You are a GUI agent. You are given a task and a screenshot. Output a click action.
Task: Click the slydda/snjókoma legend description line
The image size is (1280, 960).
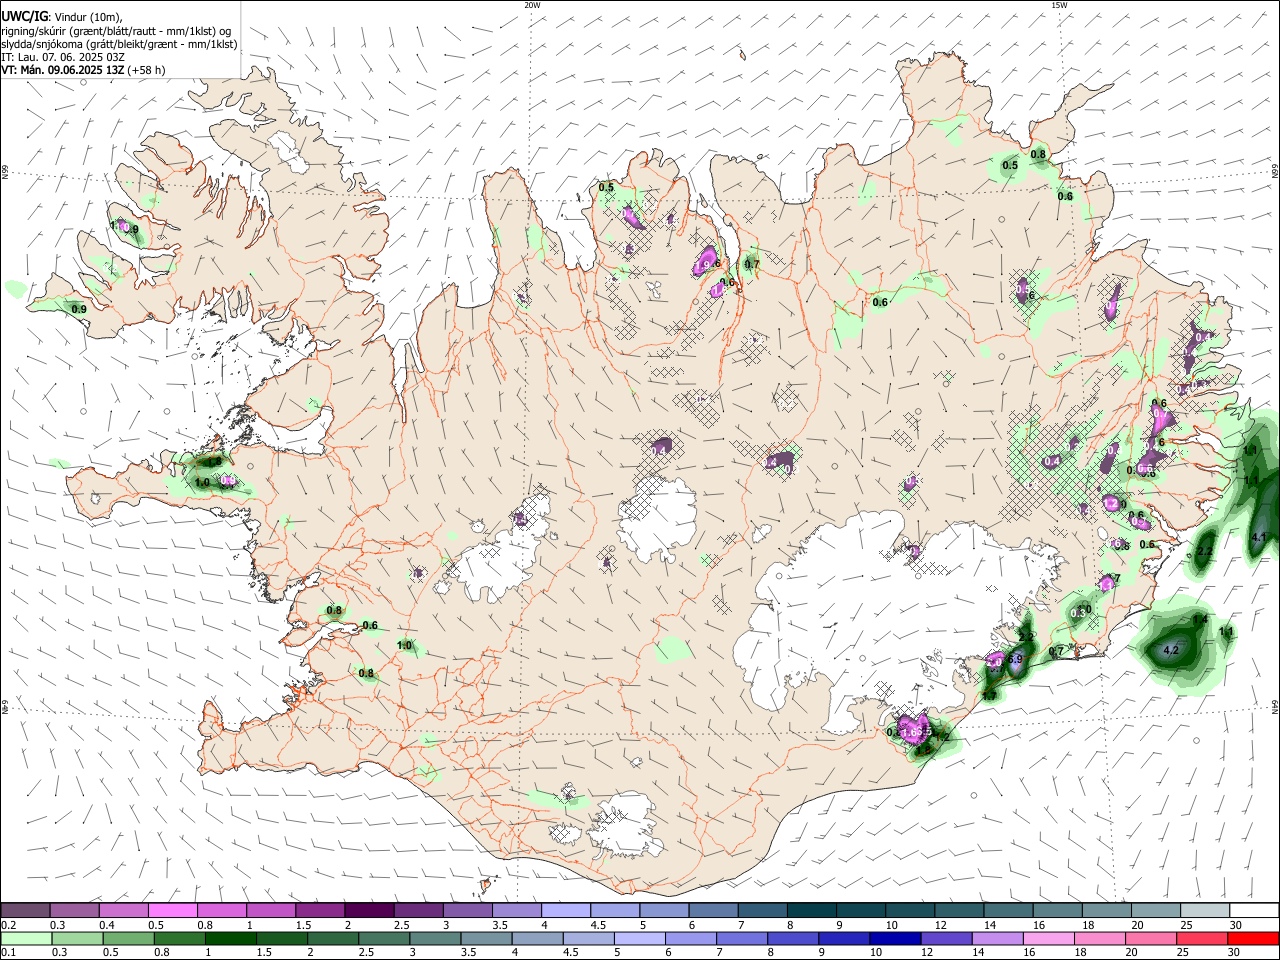(119, 44)
